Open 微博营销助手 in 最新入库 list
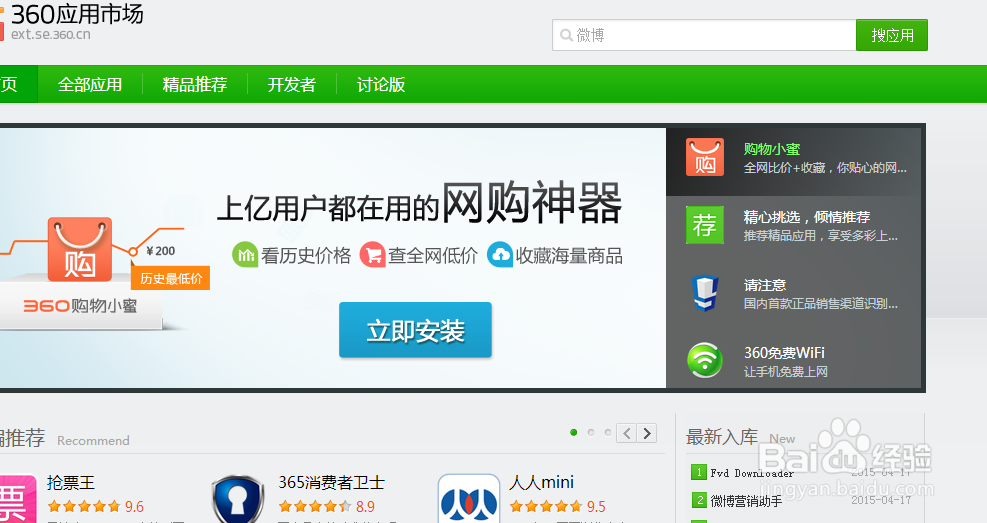Screen dimensions: 987x523 coord(746,501)
